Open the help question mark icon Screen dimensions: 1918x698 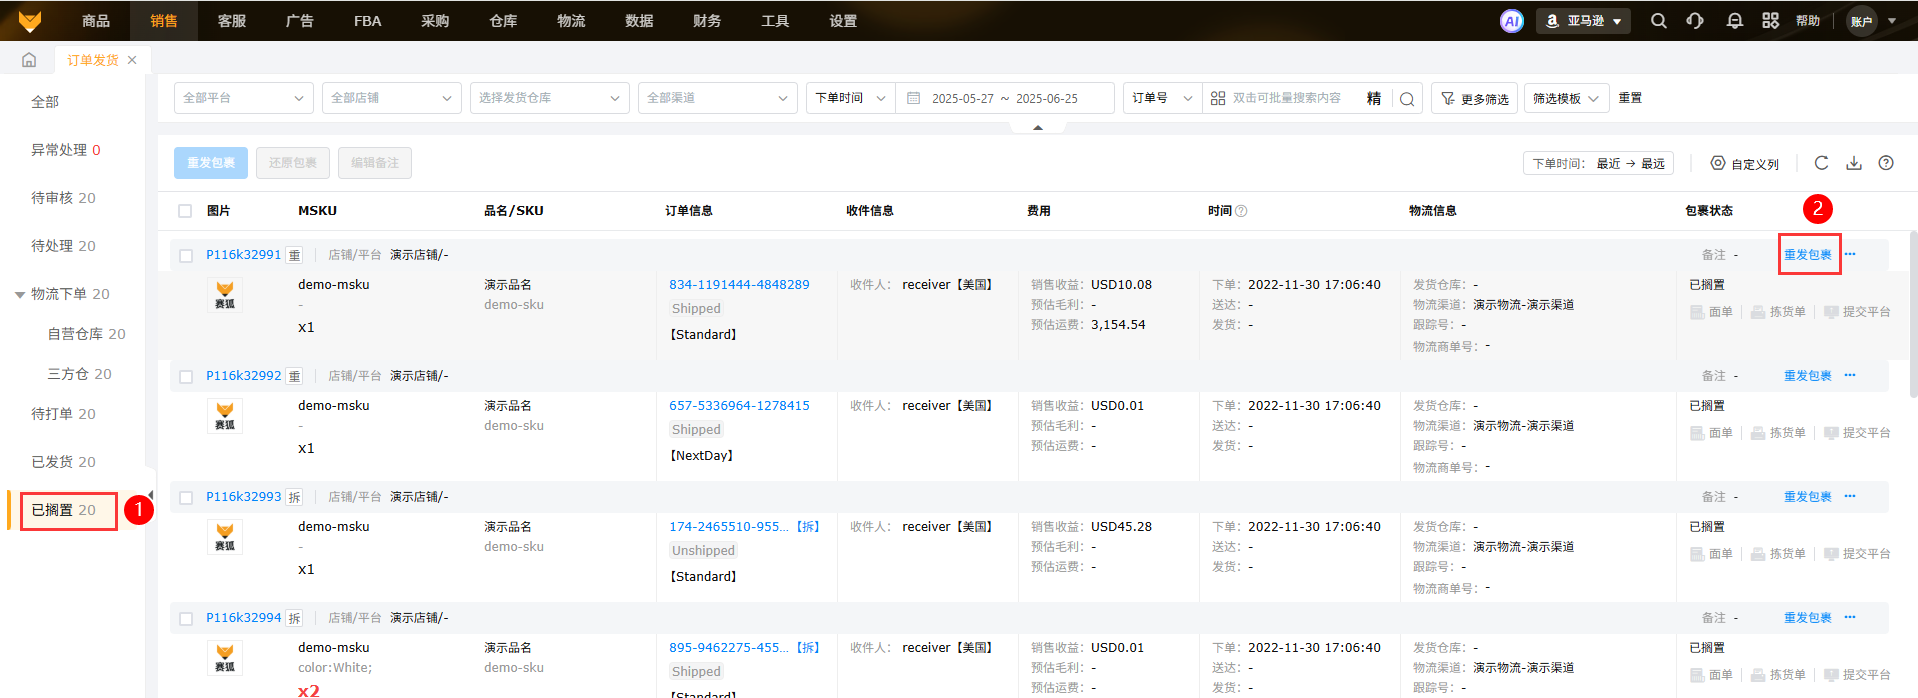[1886, 163]
